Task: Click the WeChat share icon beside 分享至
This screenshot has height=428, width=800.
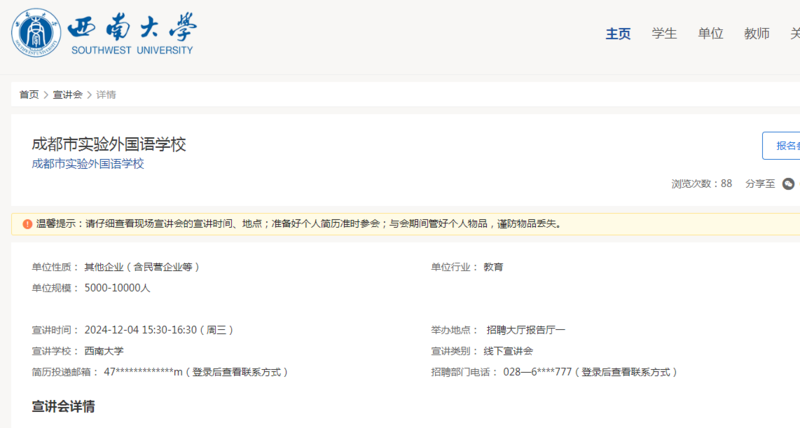Action: 788,184
